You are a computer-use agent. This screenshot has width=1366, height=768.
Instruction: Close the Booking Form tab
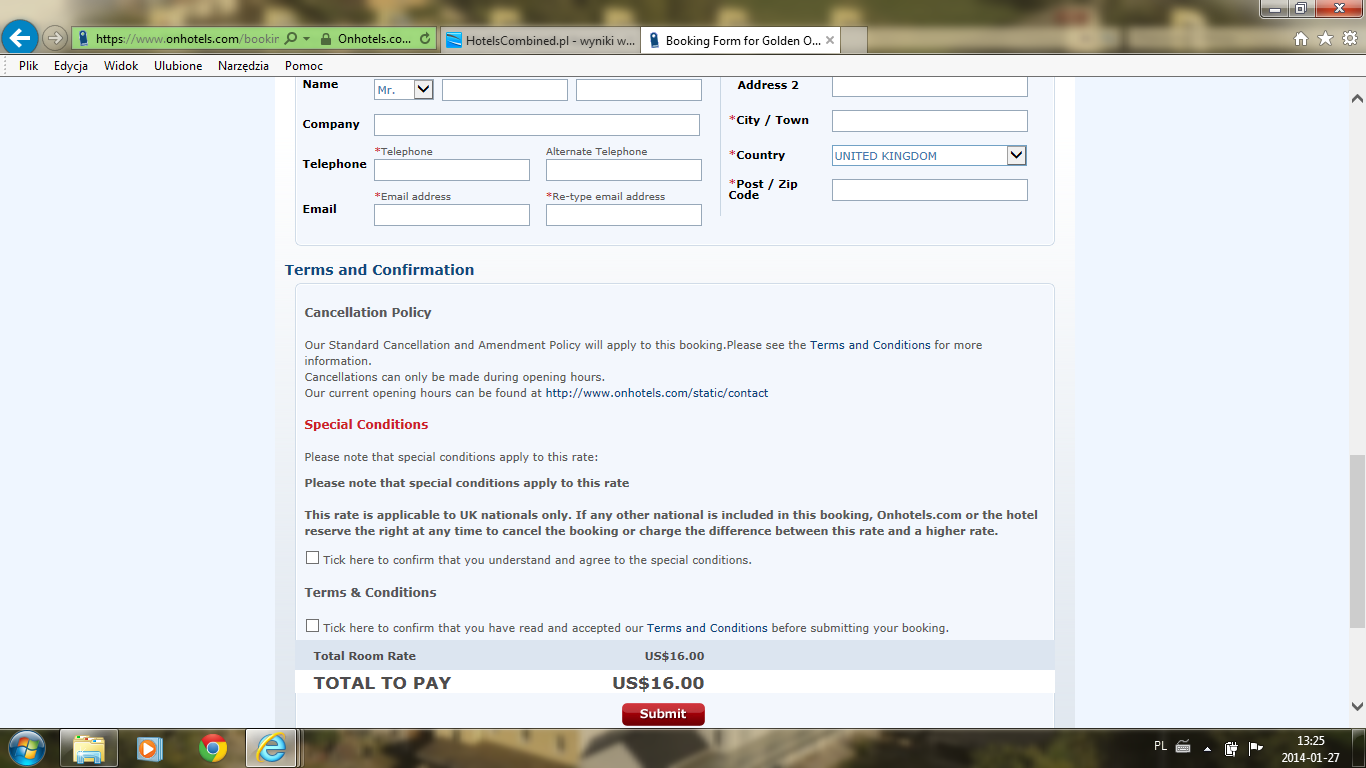click(831, 40)
